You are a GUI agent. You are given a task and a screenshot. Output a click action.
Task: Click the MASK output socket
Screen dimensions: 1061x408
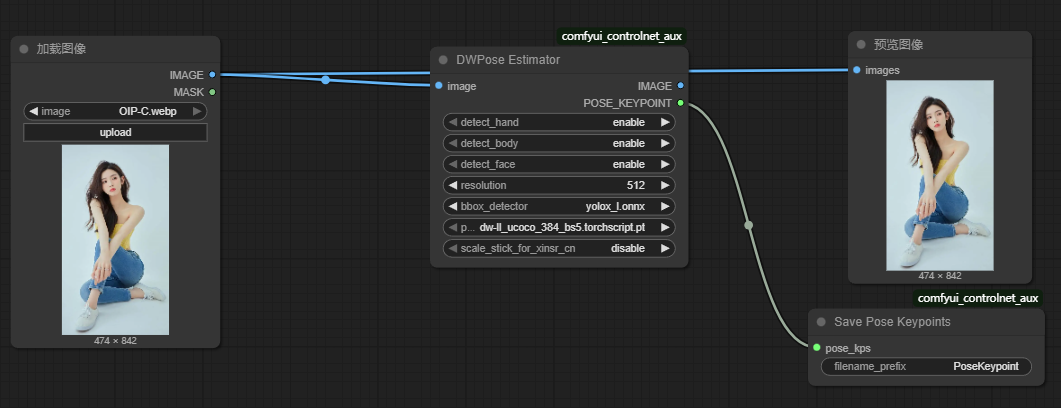point(212,92)
